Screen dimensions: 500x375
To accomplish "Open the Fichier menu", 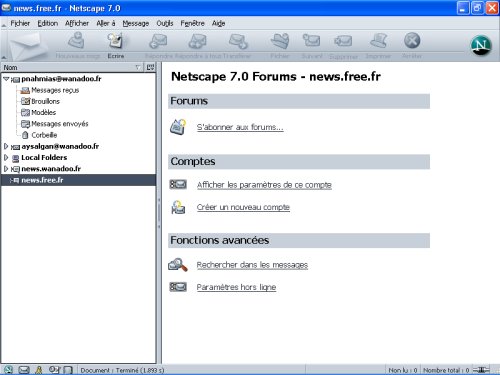I will tap(20, 23).
